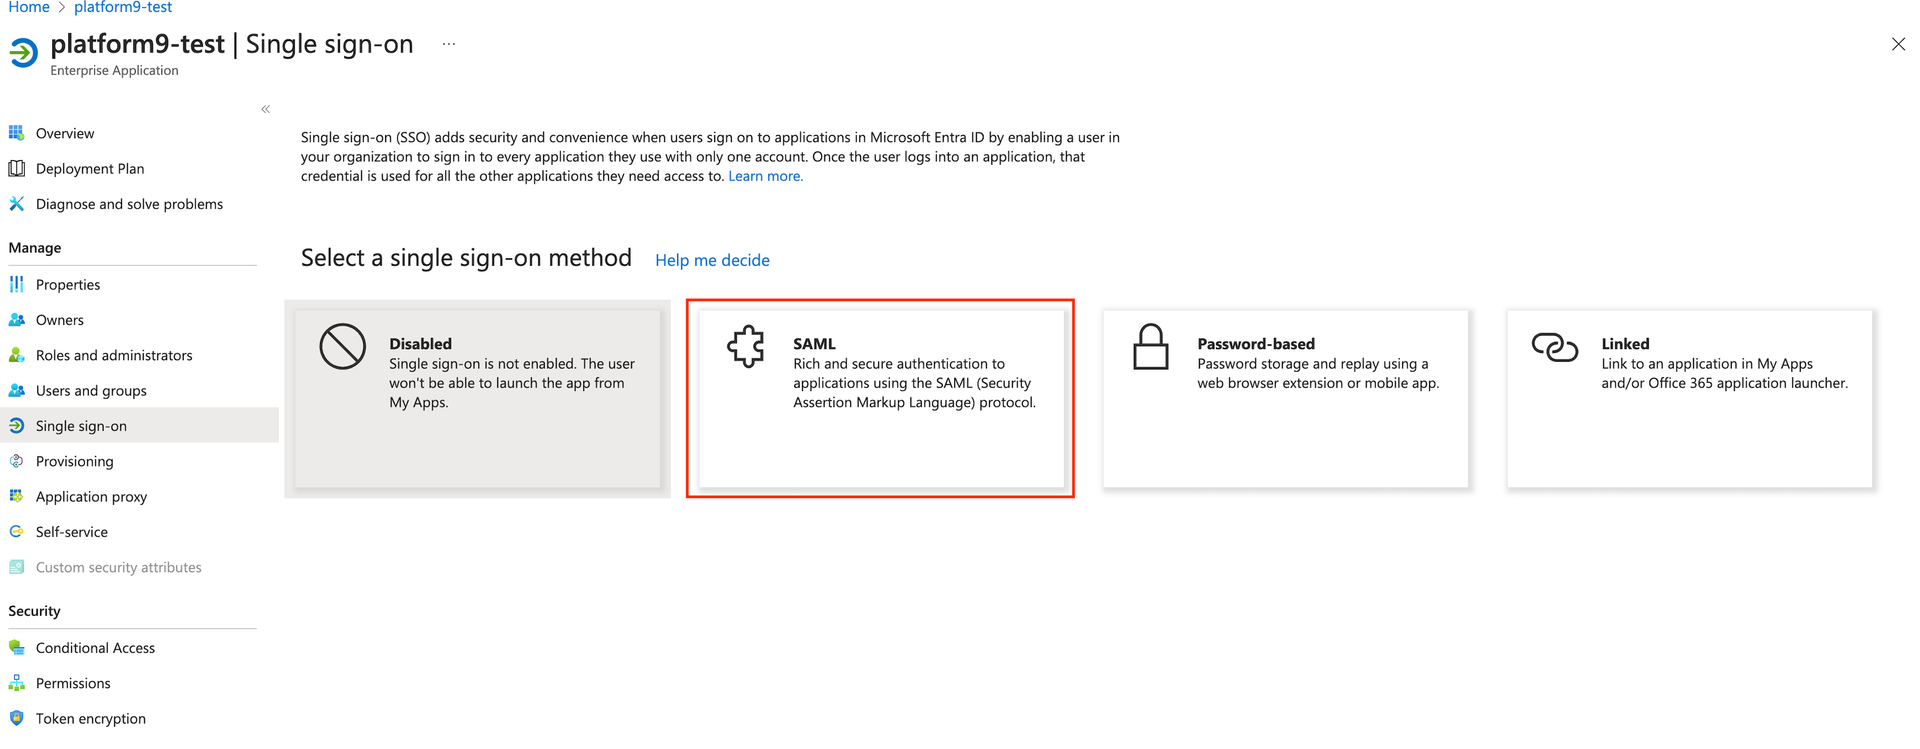Open Users and groups menu item
The height and width of the screenshot is (749, 1920).
tap(91, 391)
